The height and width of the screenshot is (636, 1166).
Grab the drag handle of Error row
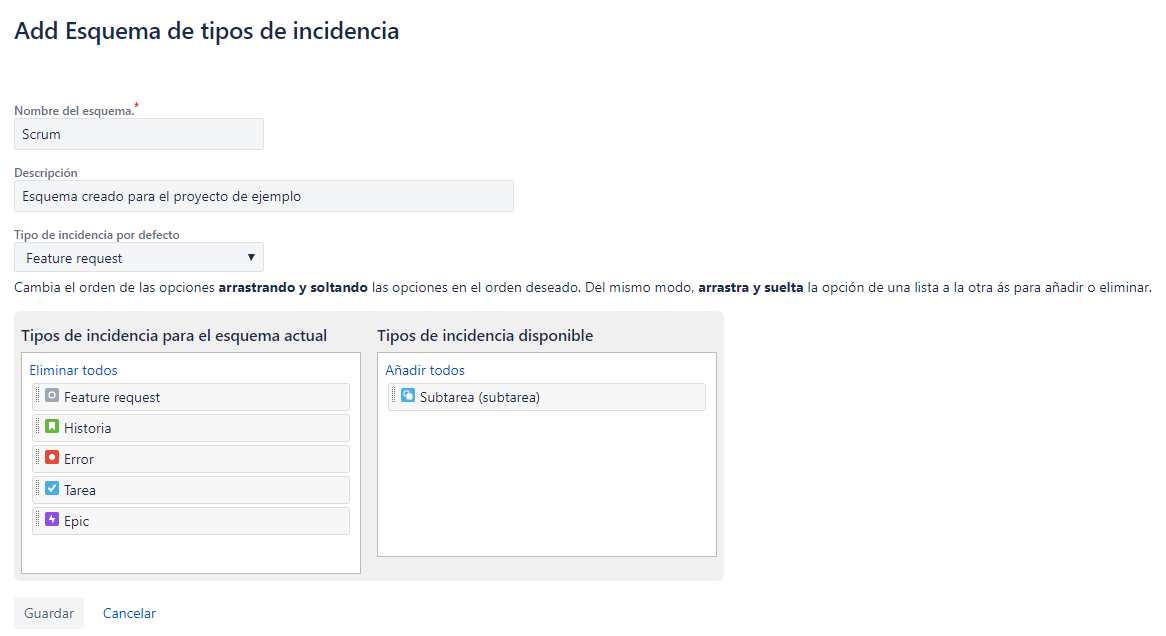[38, 457]
